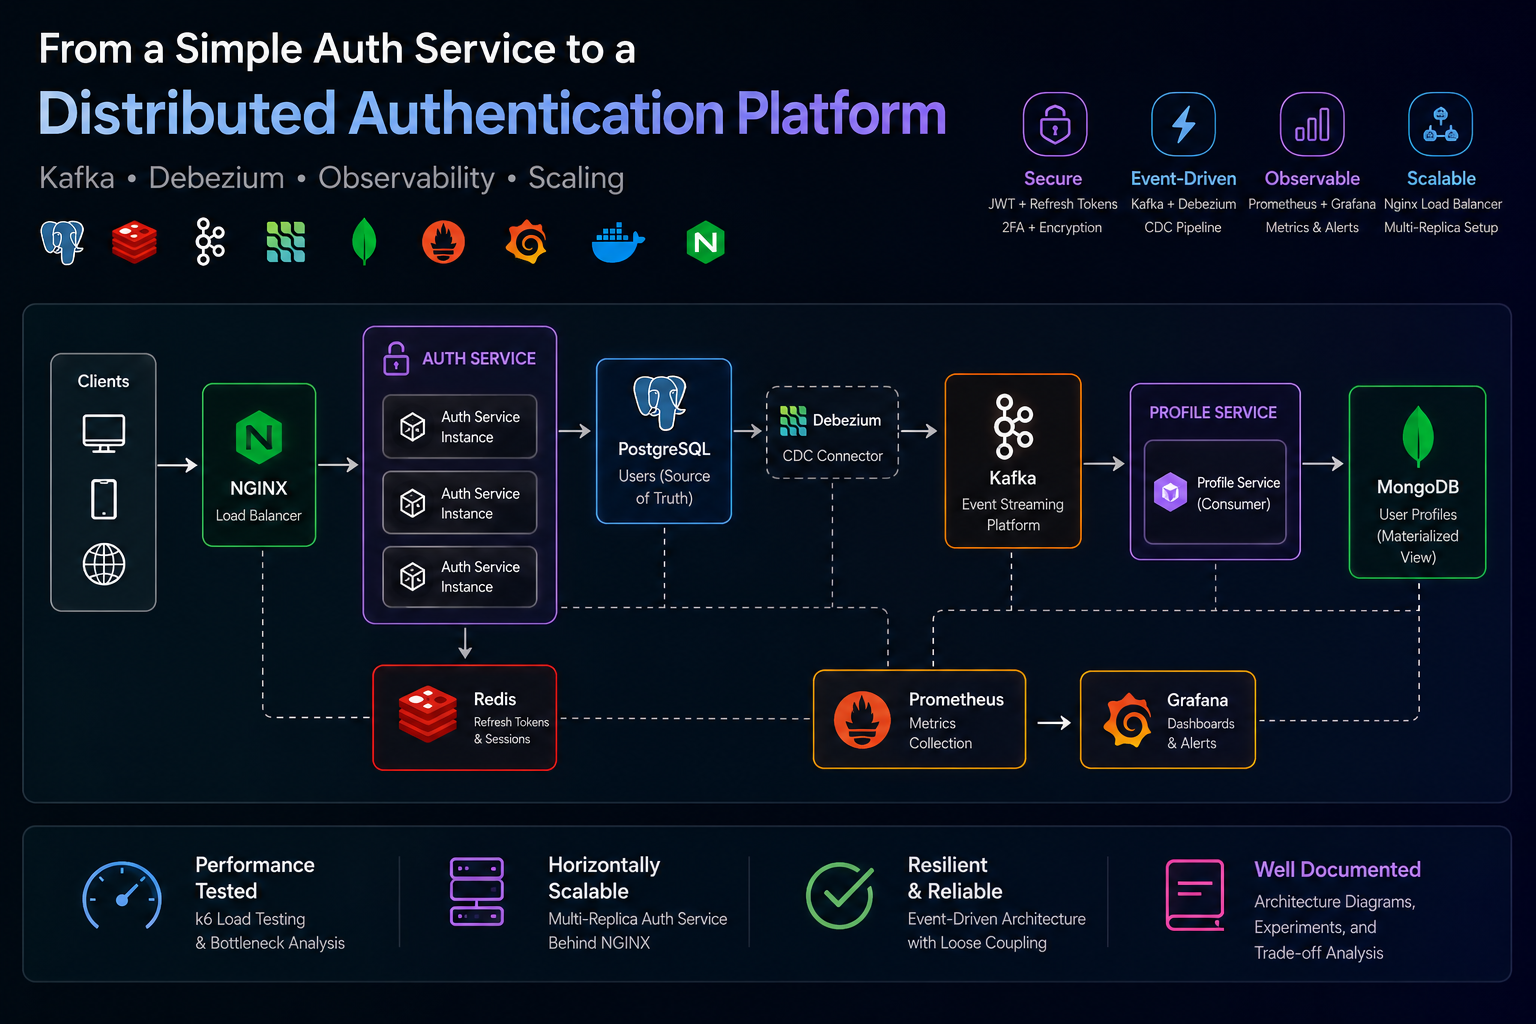This screenshot has height=1024, width=1536.
Task: Select the Scalable network nodes icon
Action: pyautogui.click(x=1440, y=124)
